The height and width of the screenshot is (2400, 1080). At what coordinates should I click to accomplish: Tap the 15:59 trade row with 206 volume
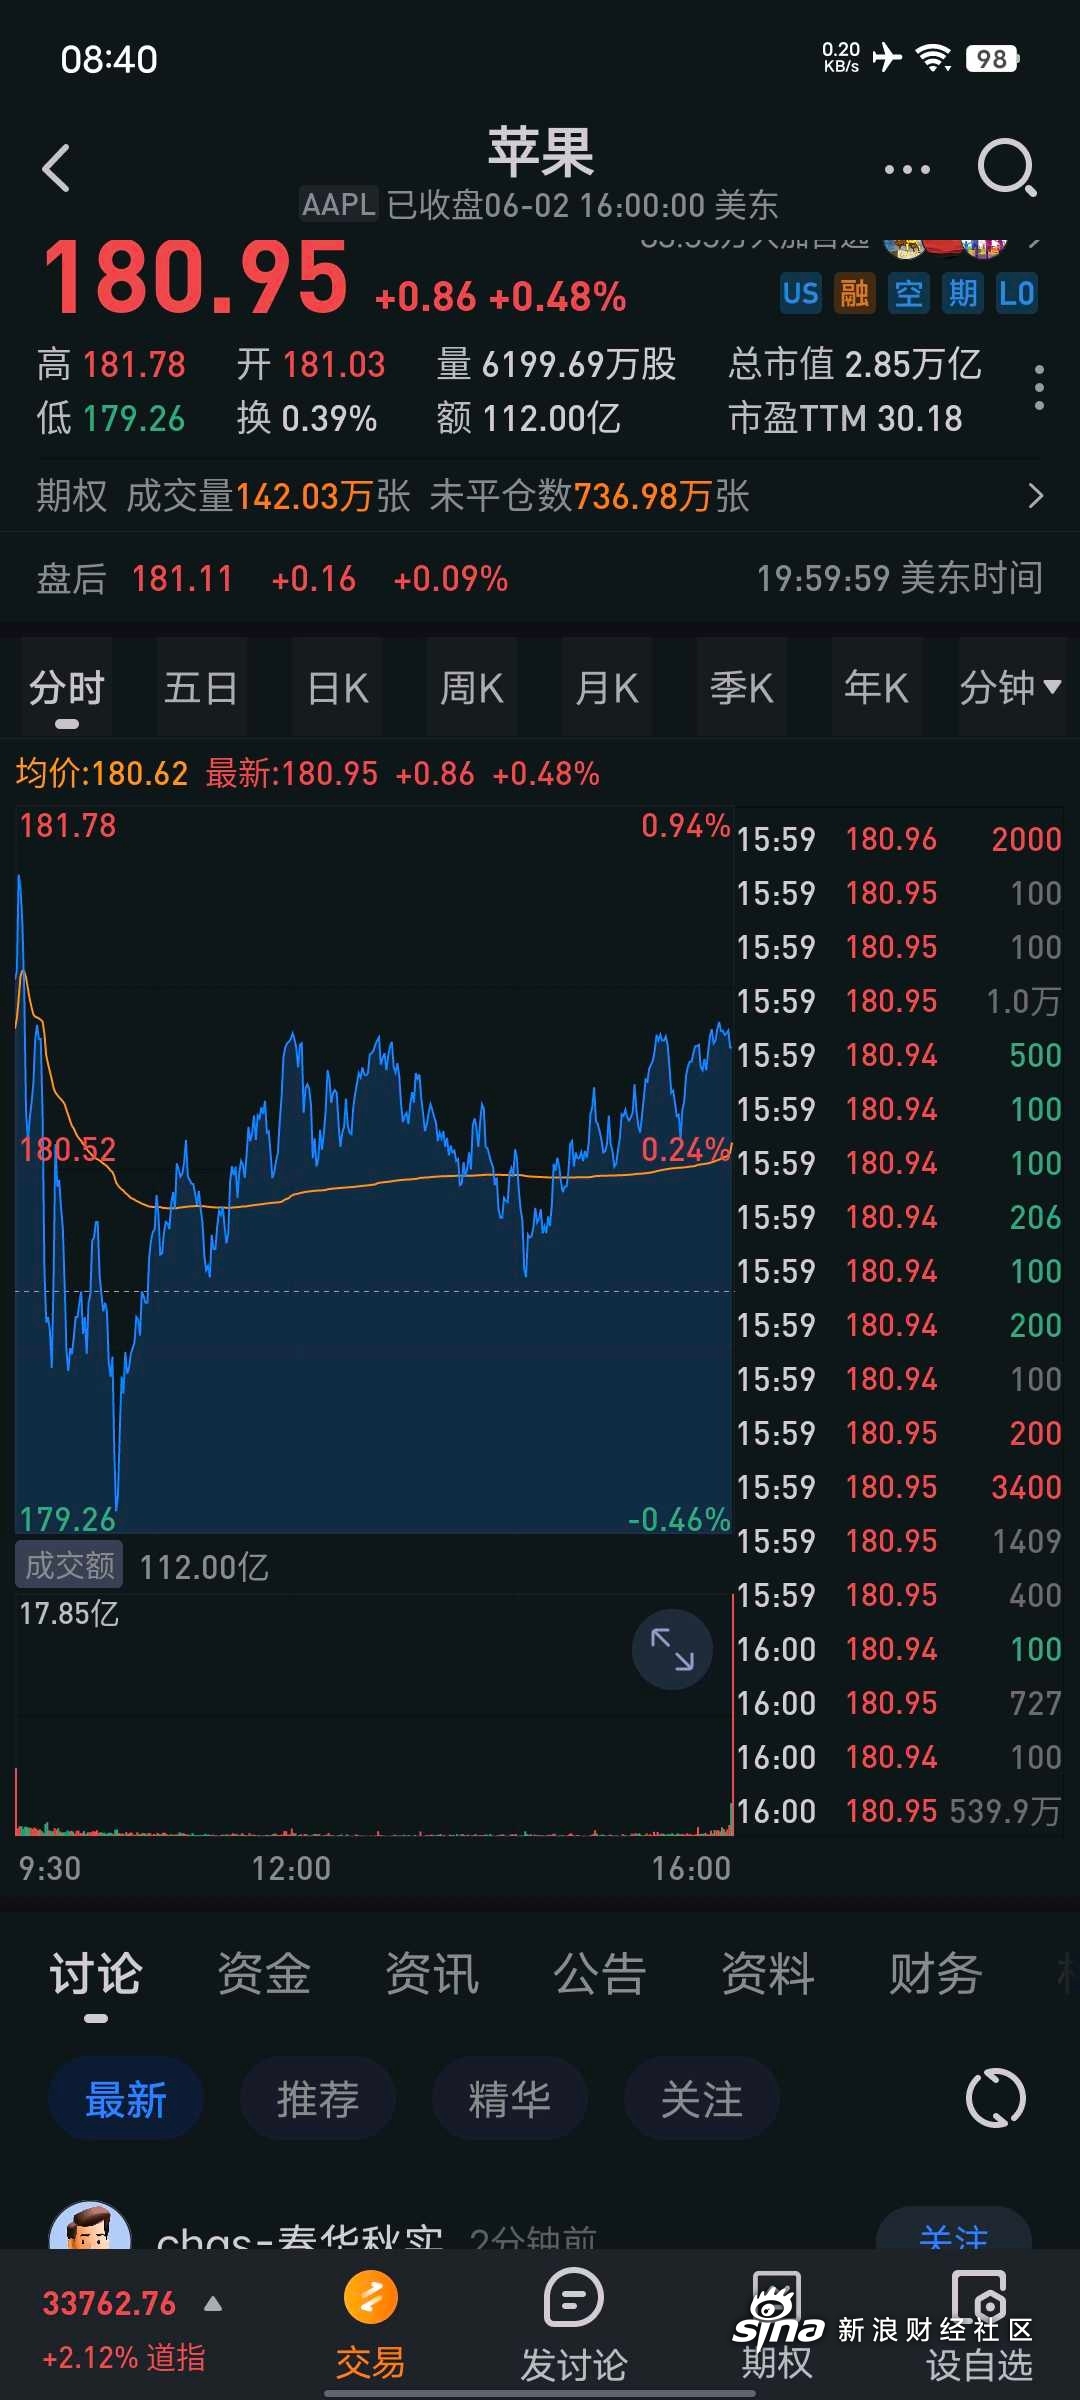pyautogui.click(x=898, y=1217)
